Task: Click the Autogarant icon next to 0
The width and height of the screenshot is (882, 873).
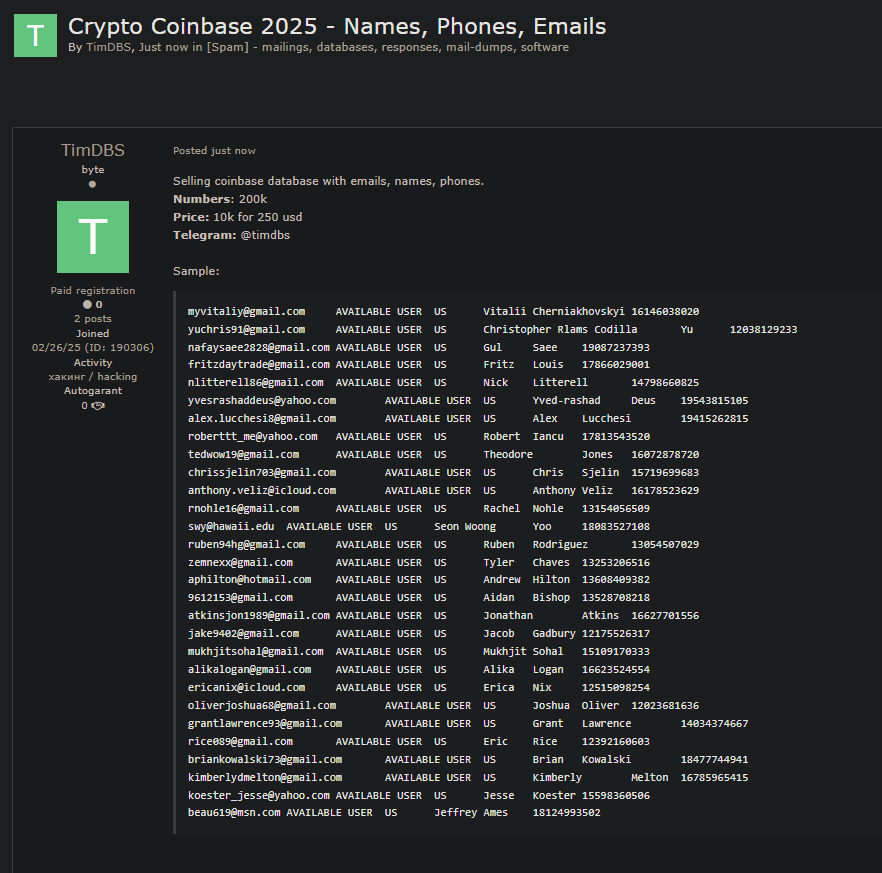Action: click(98, 406)
